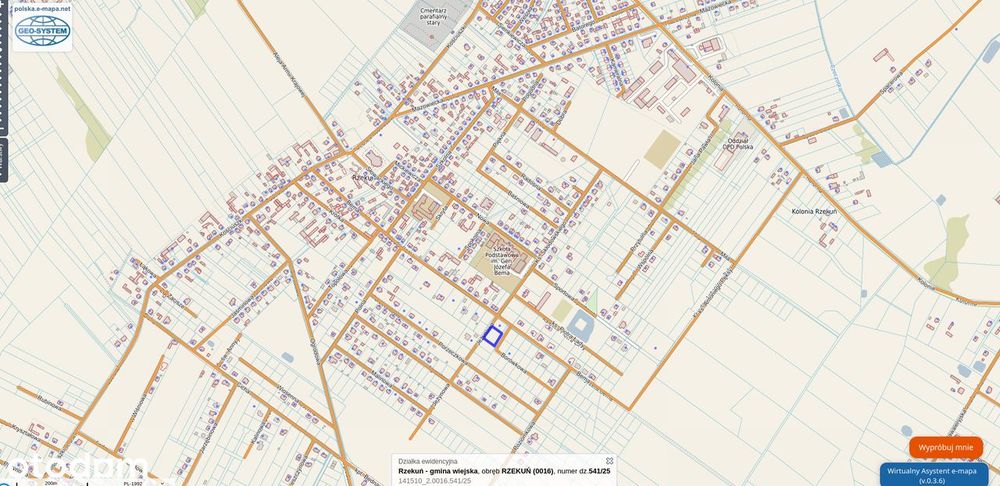Open Wirtualny Asystent e-mapa panel
Image resolution: width=1000 pixels, height=486 pixels.
940,476
